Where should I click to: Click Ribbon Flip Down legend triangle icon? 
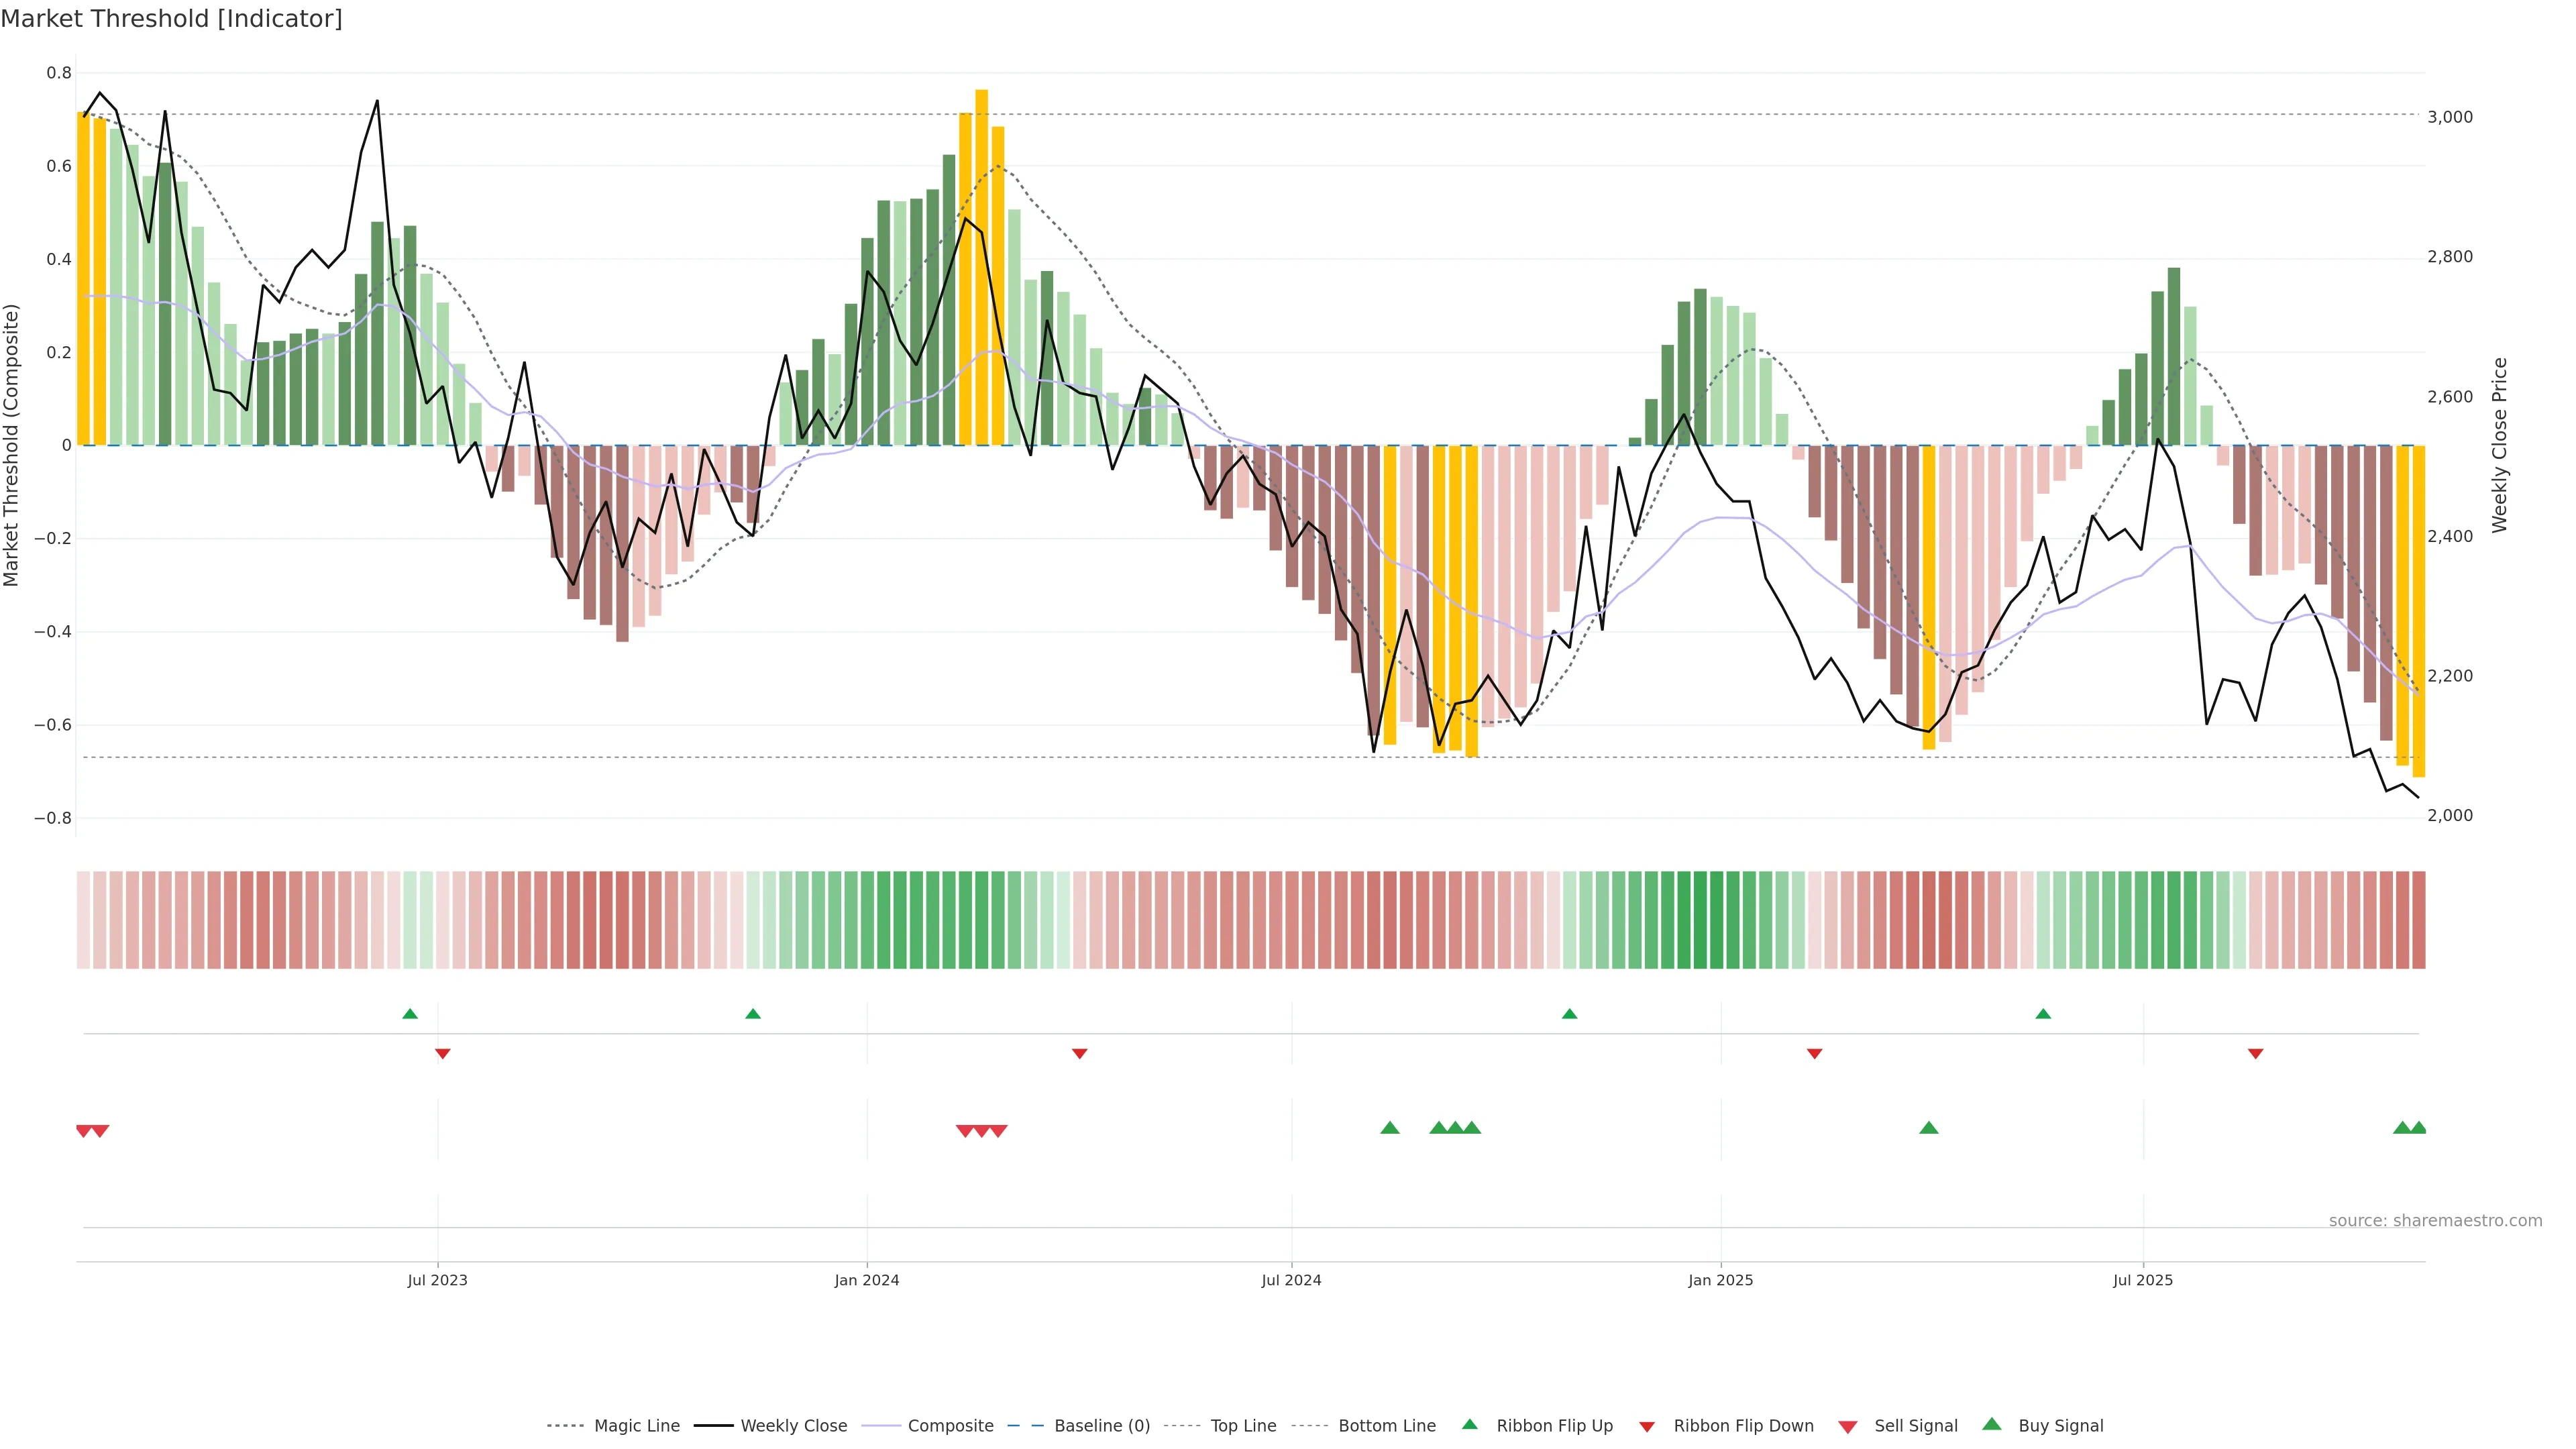pyautogui.click(x=1647, y=1427)
